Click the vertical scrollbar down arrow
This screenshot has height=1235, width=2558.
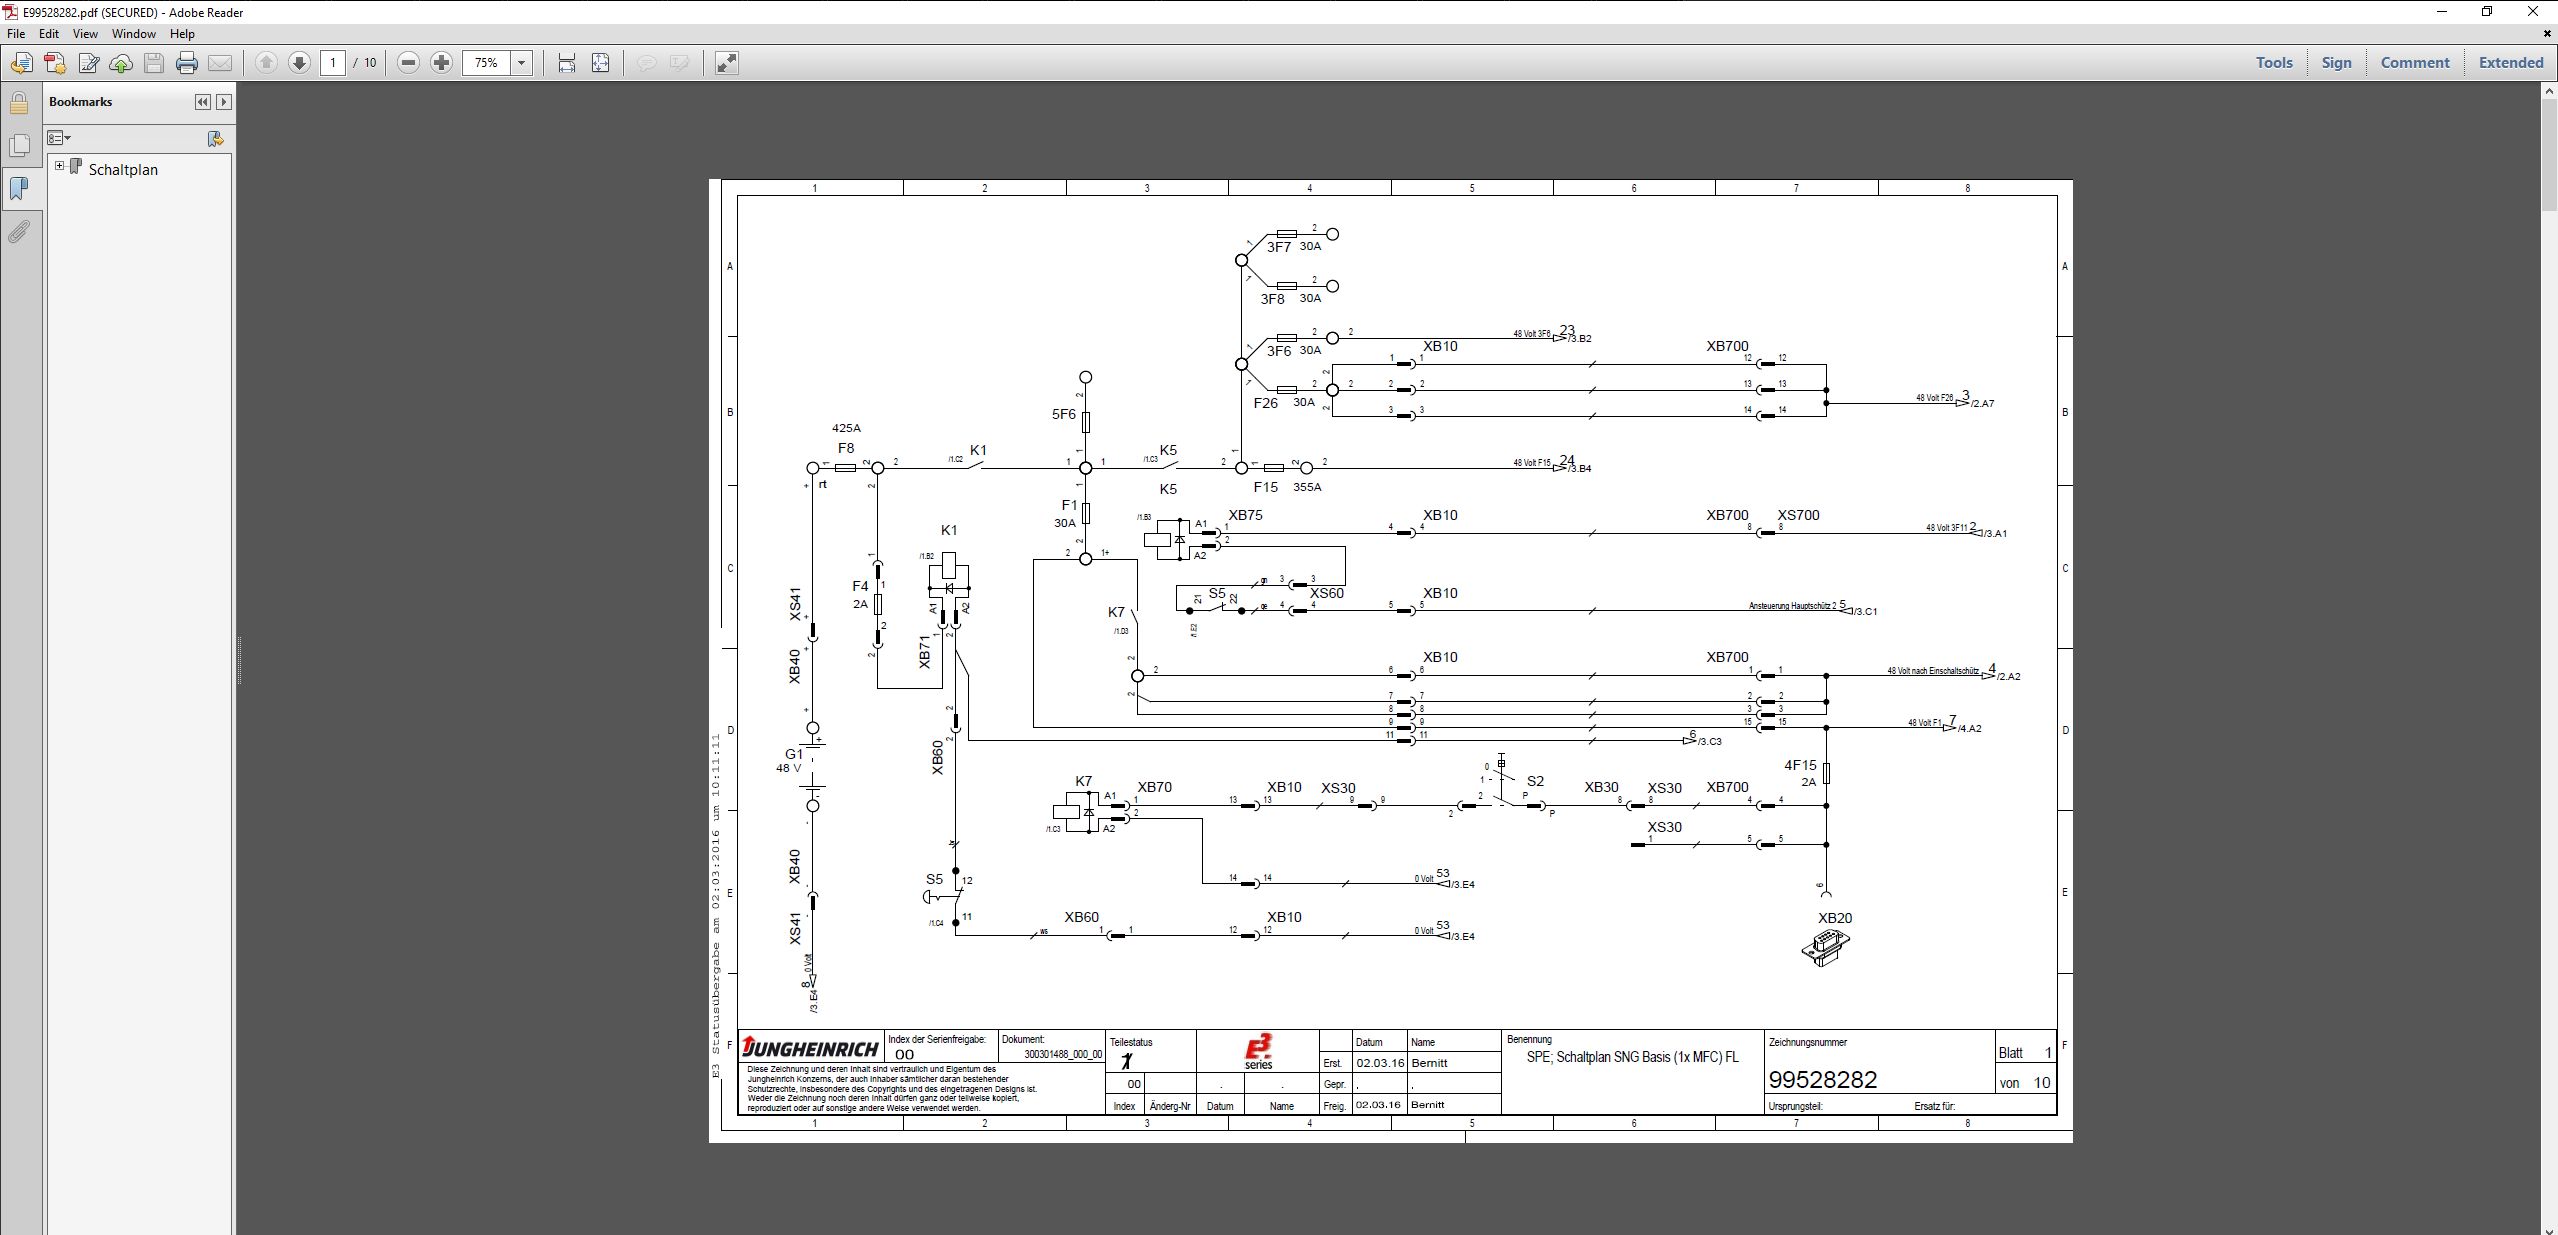click(2548, 1227)
